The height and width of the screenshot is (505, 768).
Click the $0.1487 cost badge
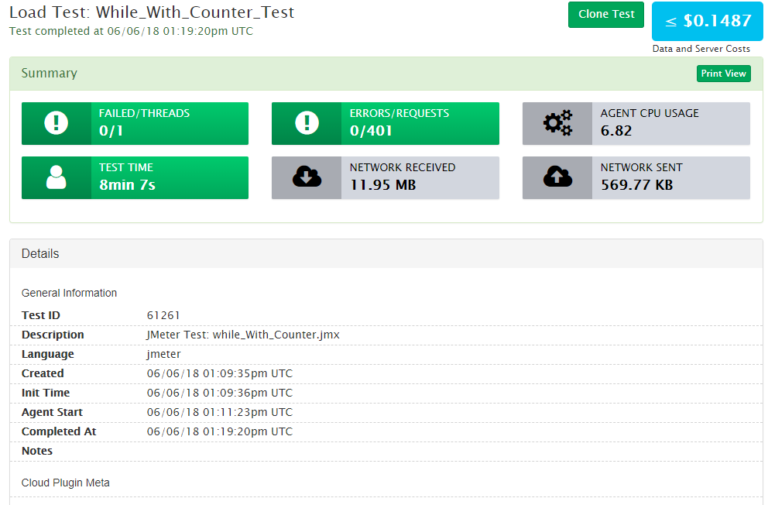(x=707, y=21)
